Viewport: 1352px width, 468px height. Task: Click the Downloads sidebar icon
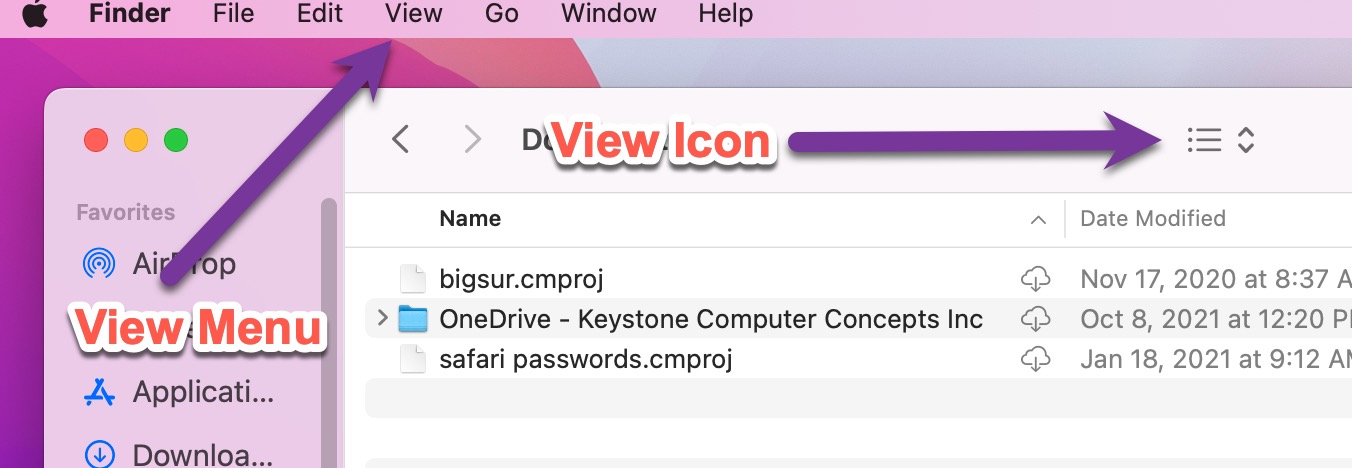click(x=99, y=455)
